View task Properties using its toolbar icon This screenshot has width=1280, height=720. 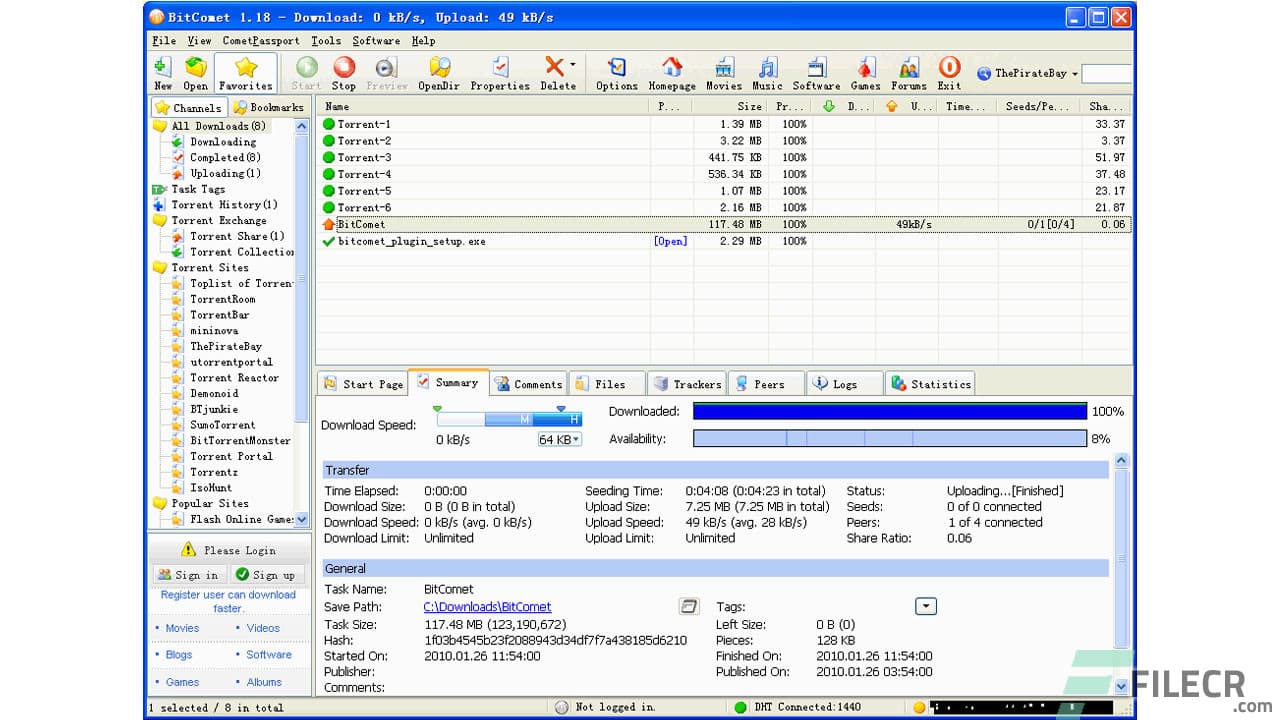[x=499, y=72]
